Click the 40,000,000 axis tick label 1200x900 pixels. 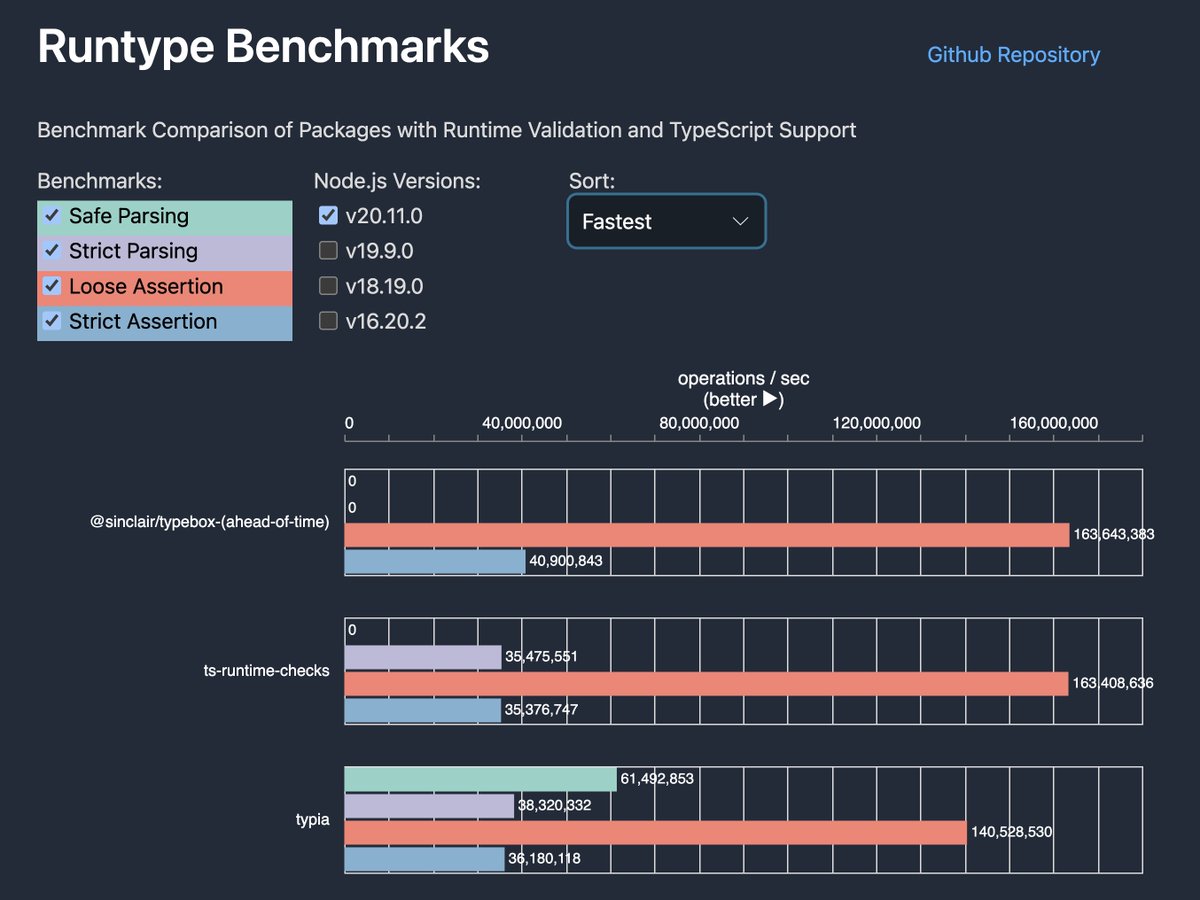522,423
